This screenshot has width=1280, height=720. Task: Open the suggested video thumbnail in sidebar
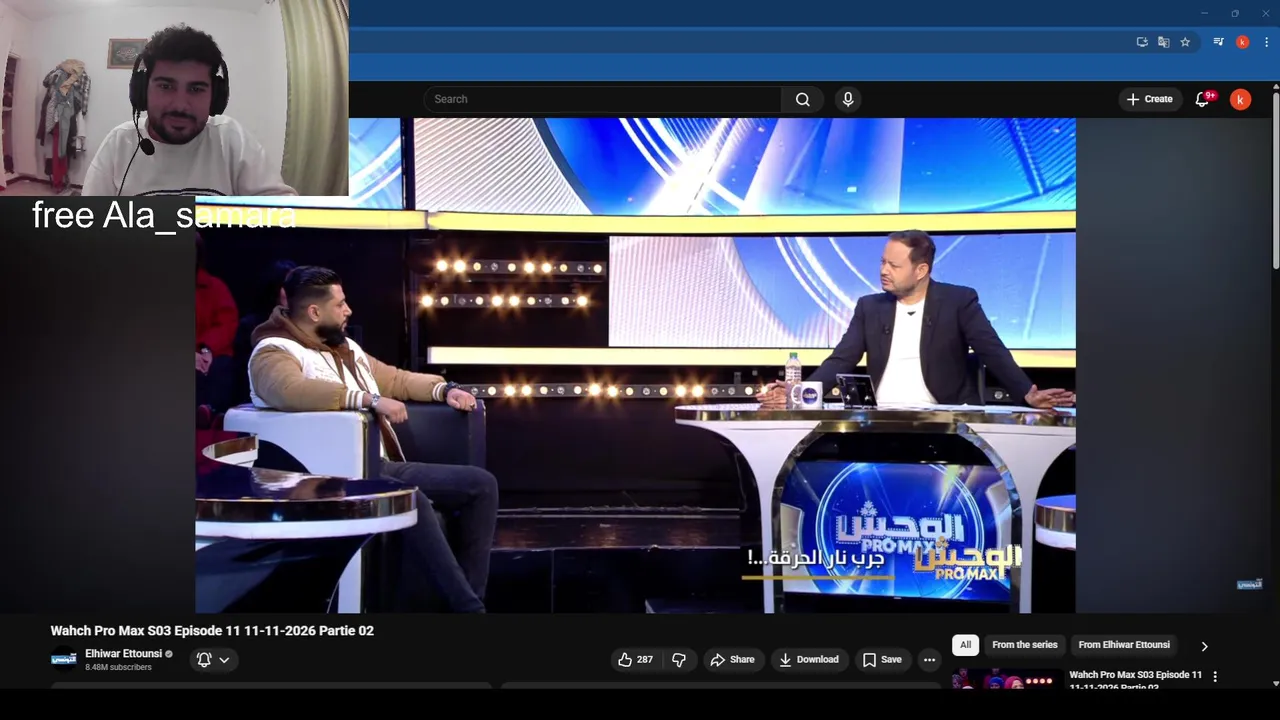coord(1008,679)
